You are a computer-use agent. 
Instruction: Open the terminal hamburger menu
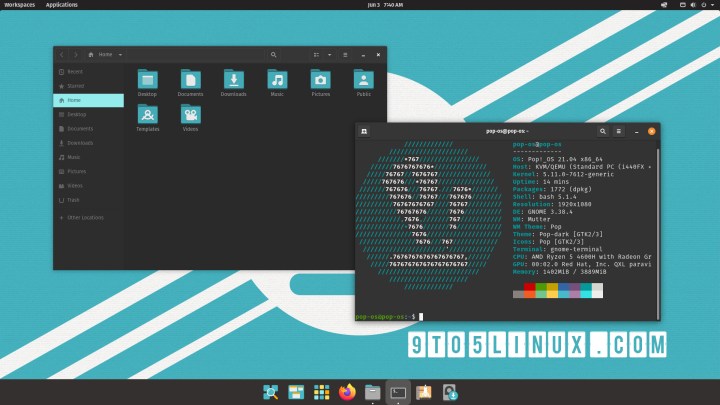point(619,131)
